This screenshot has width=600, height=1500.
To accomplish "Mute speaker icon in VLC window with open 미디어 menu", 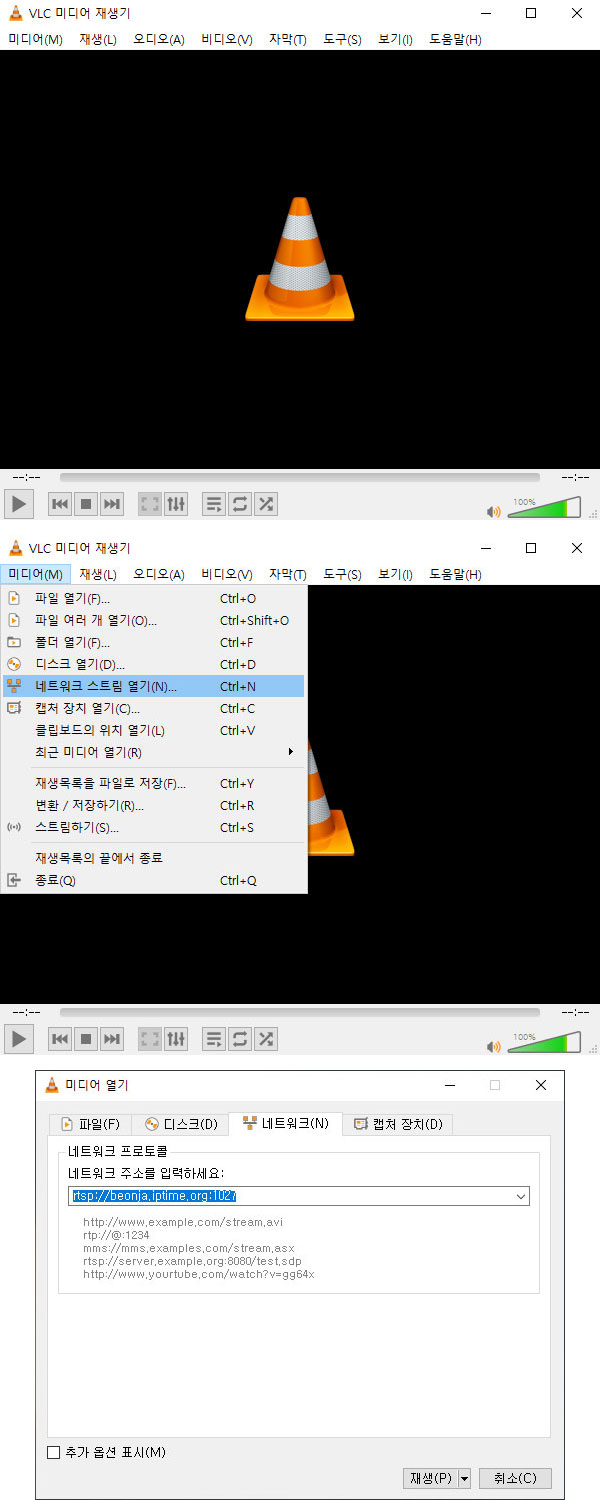I will pyautogui.click(x=493, y=1046).
